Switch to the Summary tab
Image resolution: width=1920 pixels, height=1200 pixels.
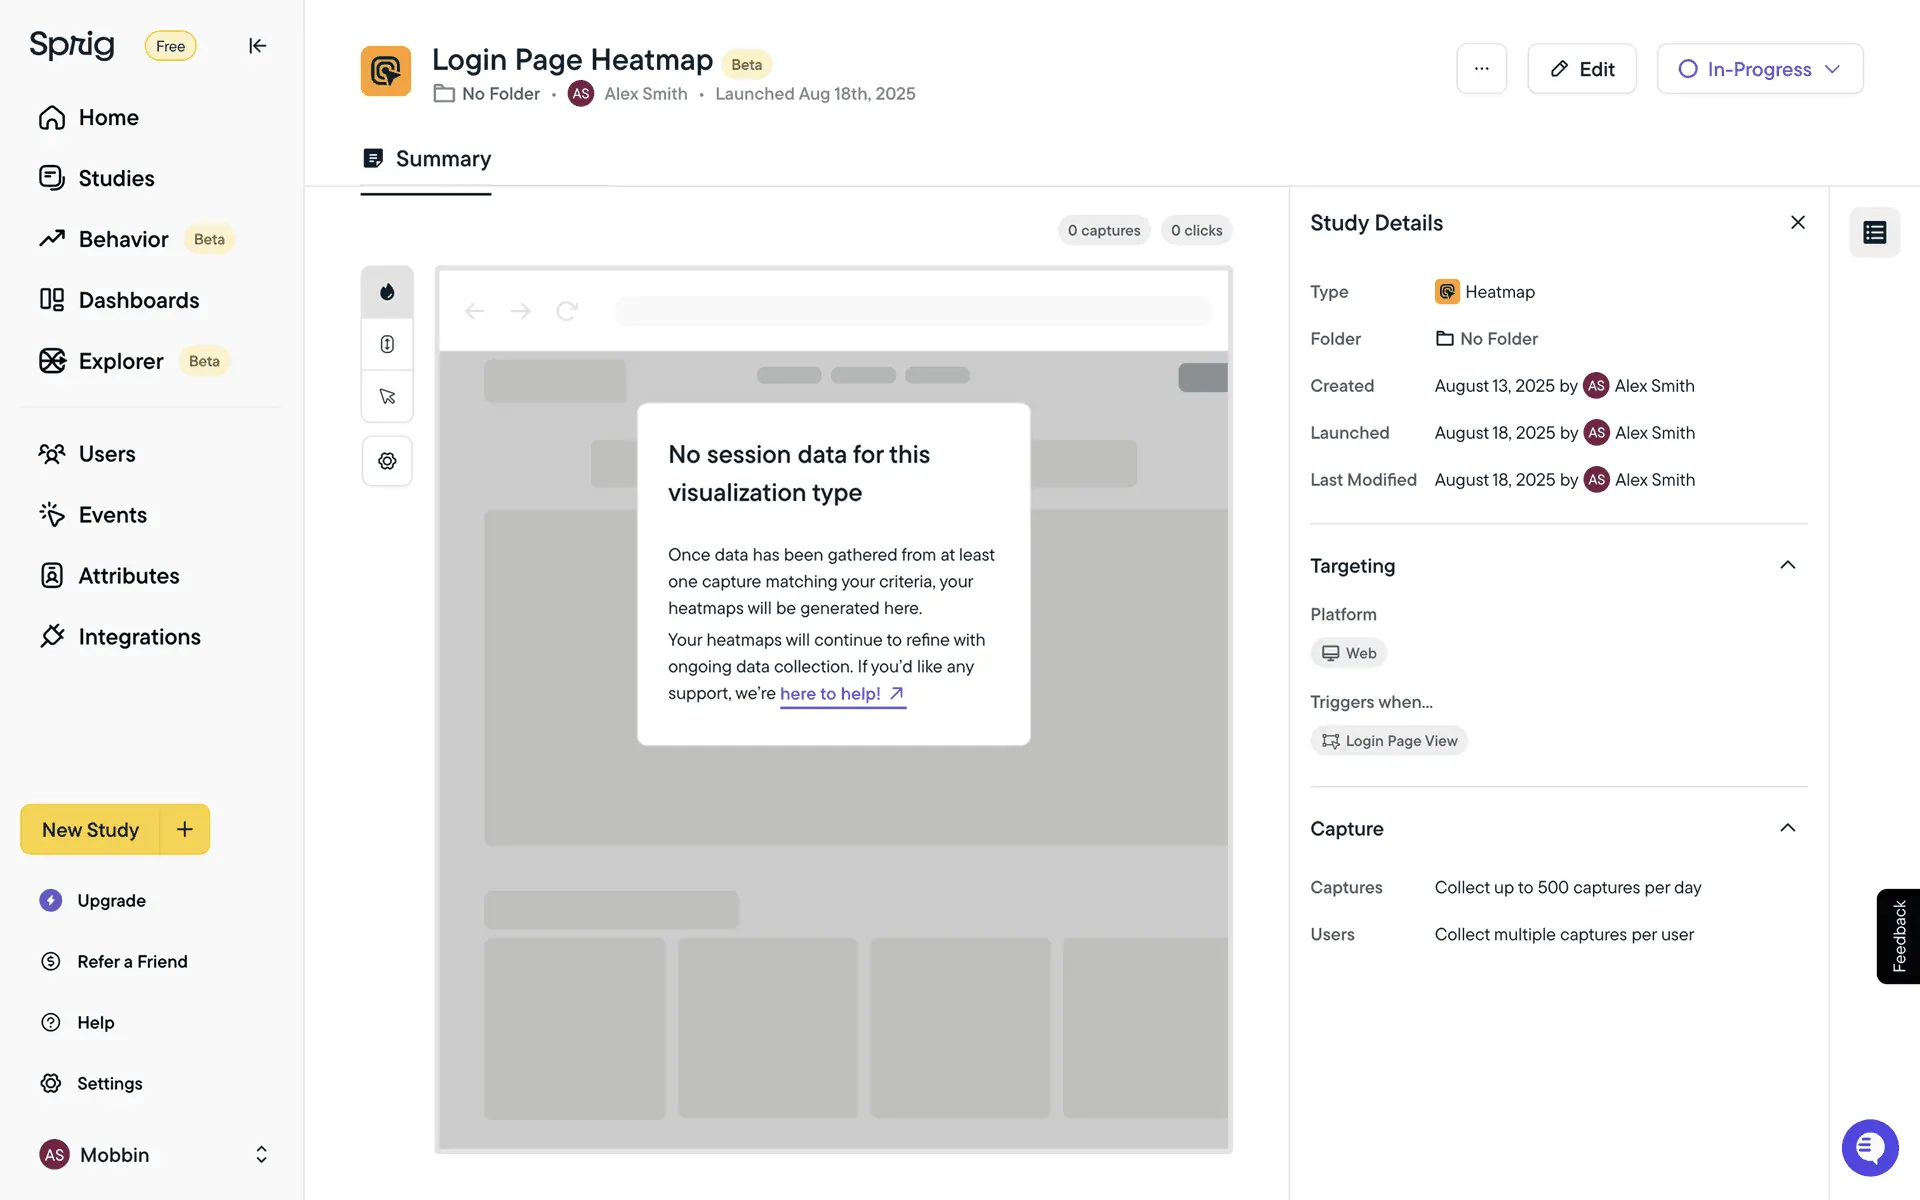[427, 159]
